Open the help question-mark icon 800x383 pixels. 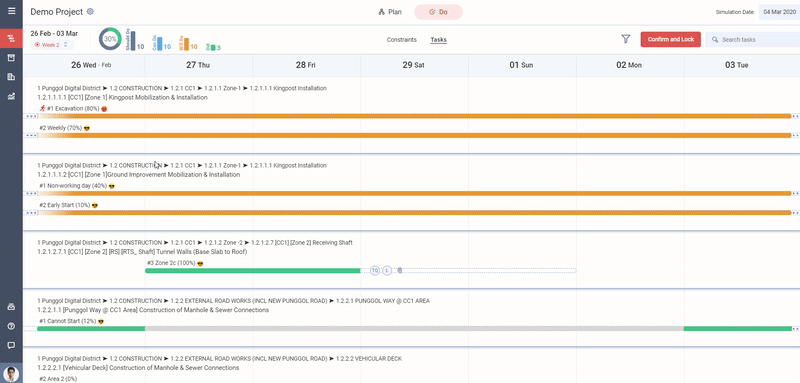coord(11,326)
